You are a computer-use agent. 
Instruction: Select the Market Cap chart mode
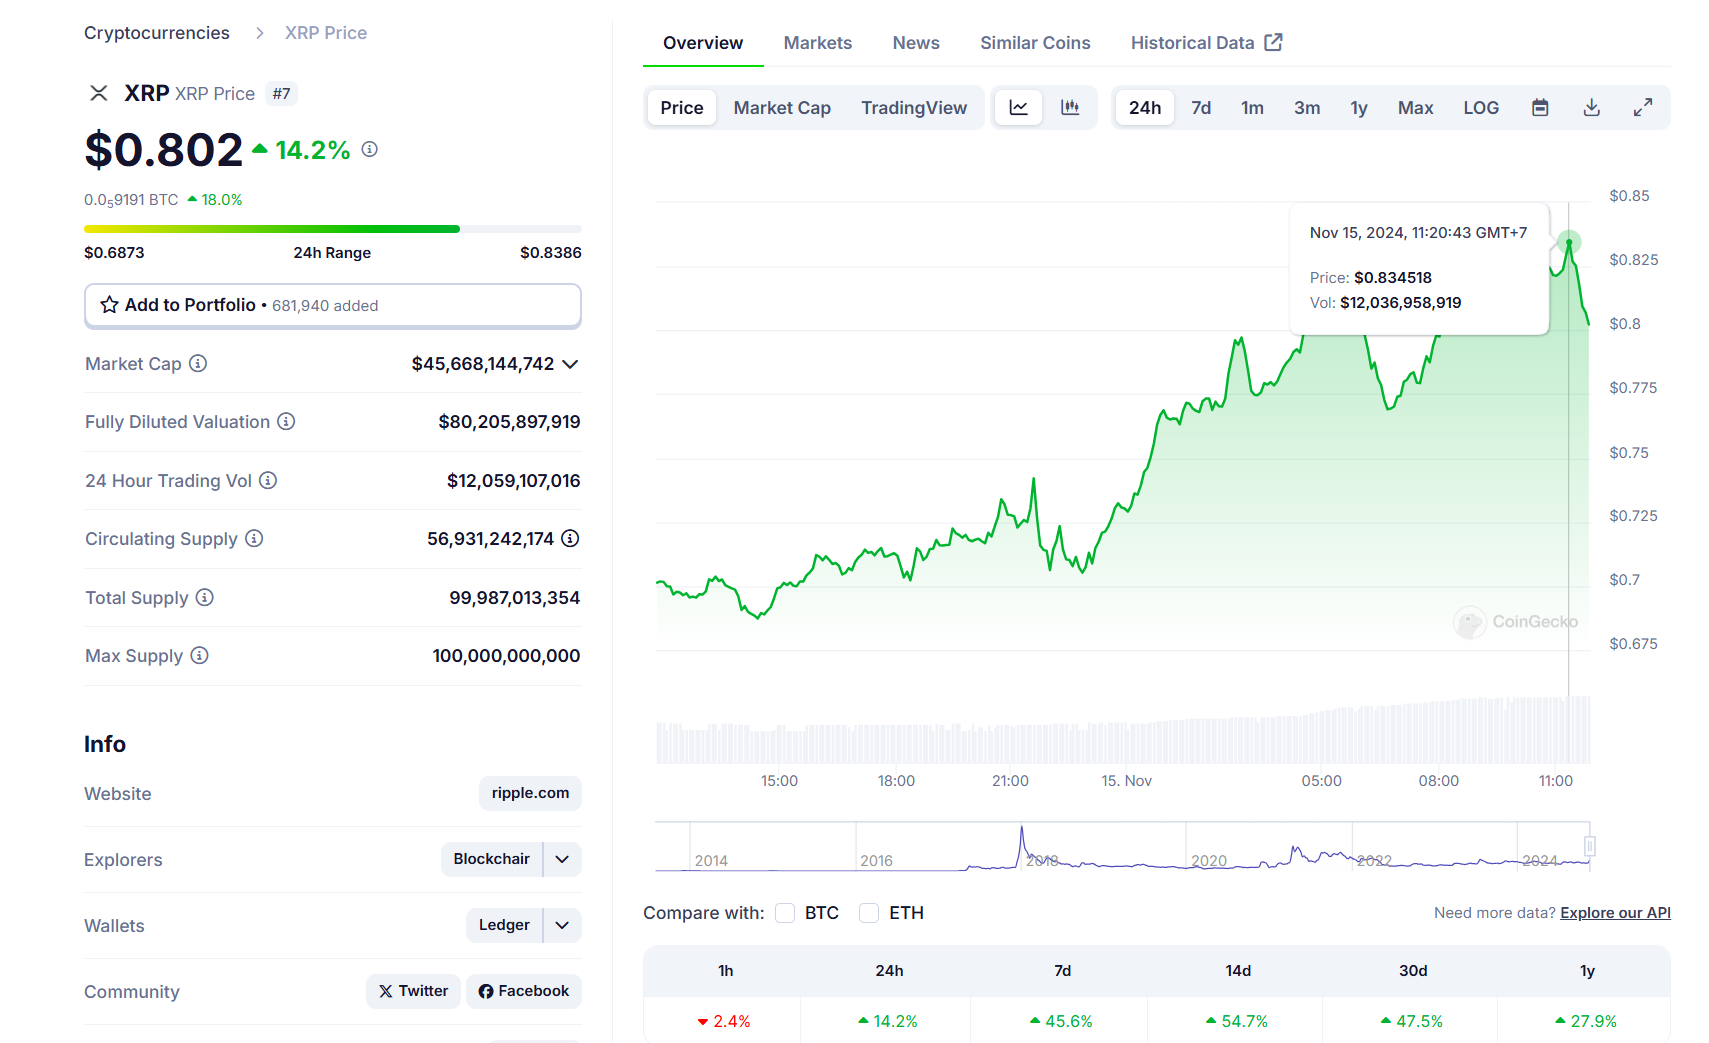pos(782,107)
